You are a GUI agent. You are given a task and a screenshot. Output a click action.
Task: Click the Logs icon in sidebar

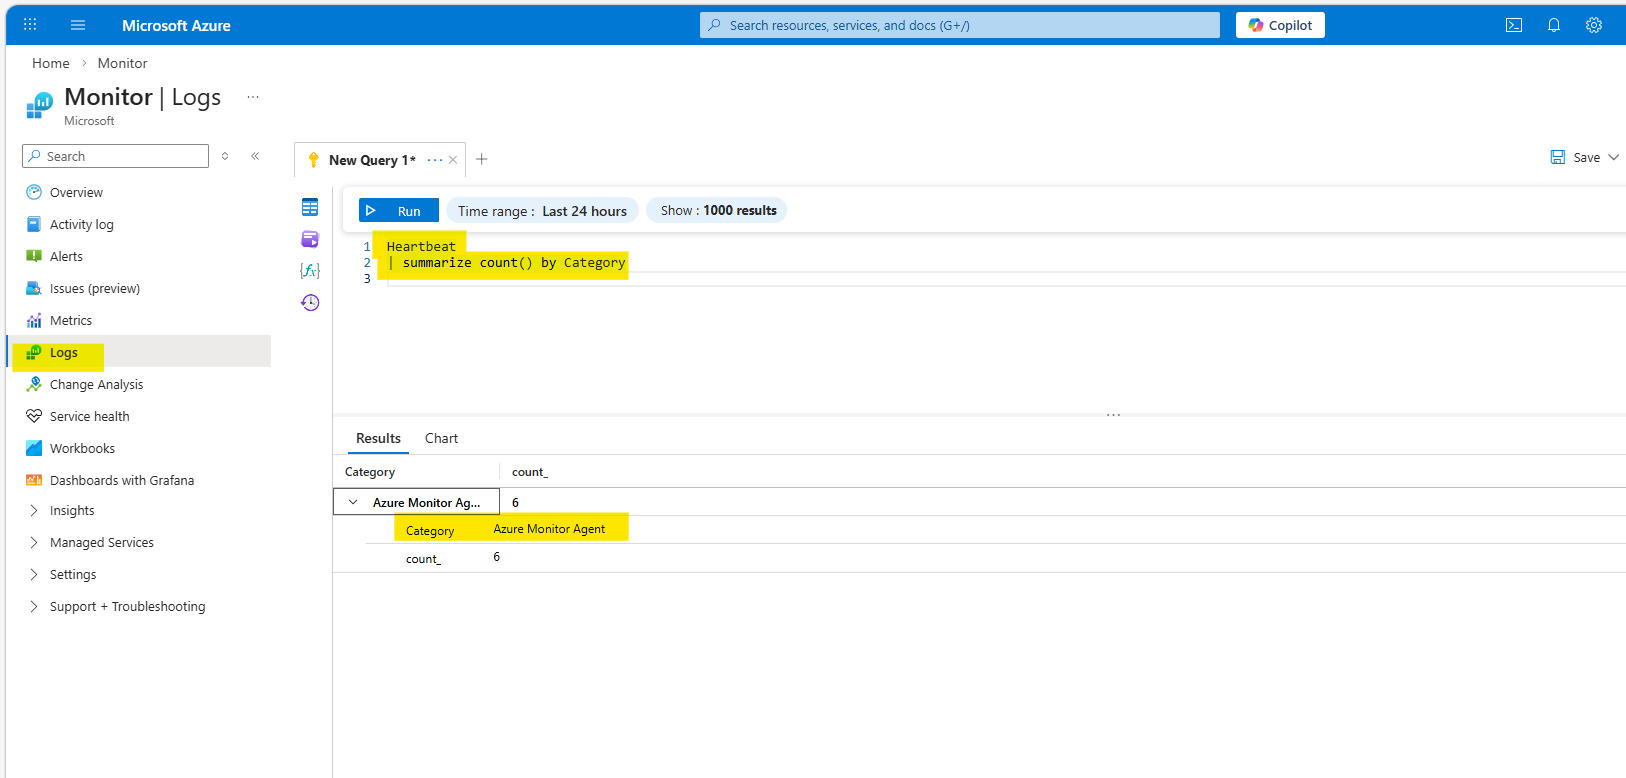click(x=34, y=352)
